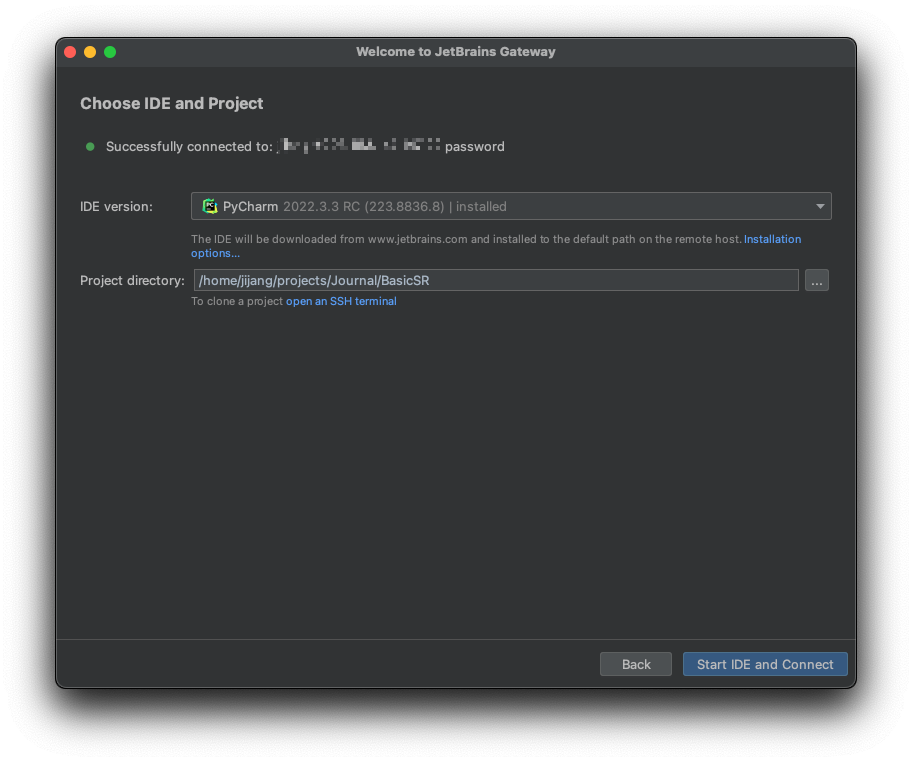Click the PyCharm logo in the IDE version field
The image size is (912, 762).
tap(210, 206)
